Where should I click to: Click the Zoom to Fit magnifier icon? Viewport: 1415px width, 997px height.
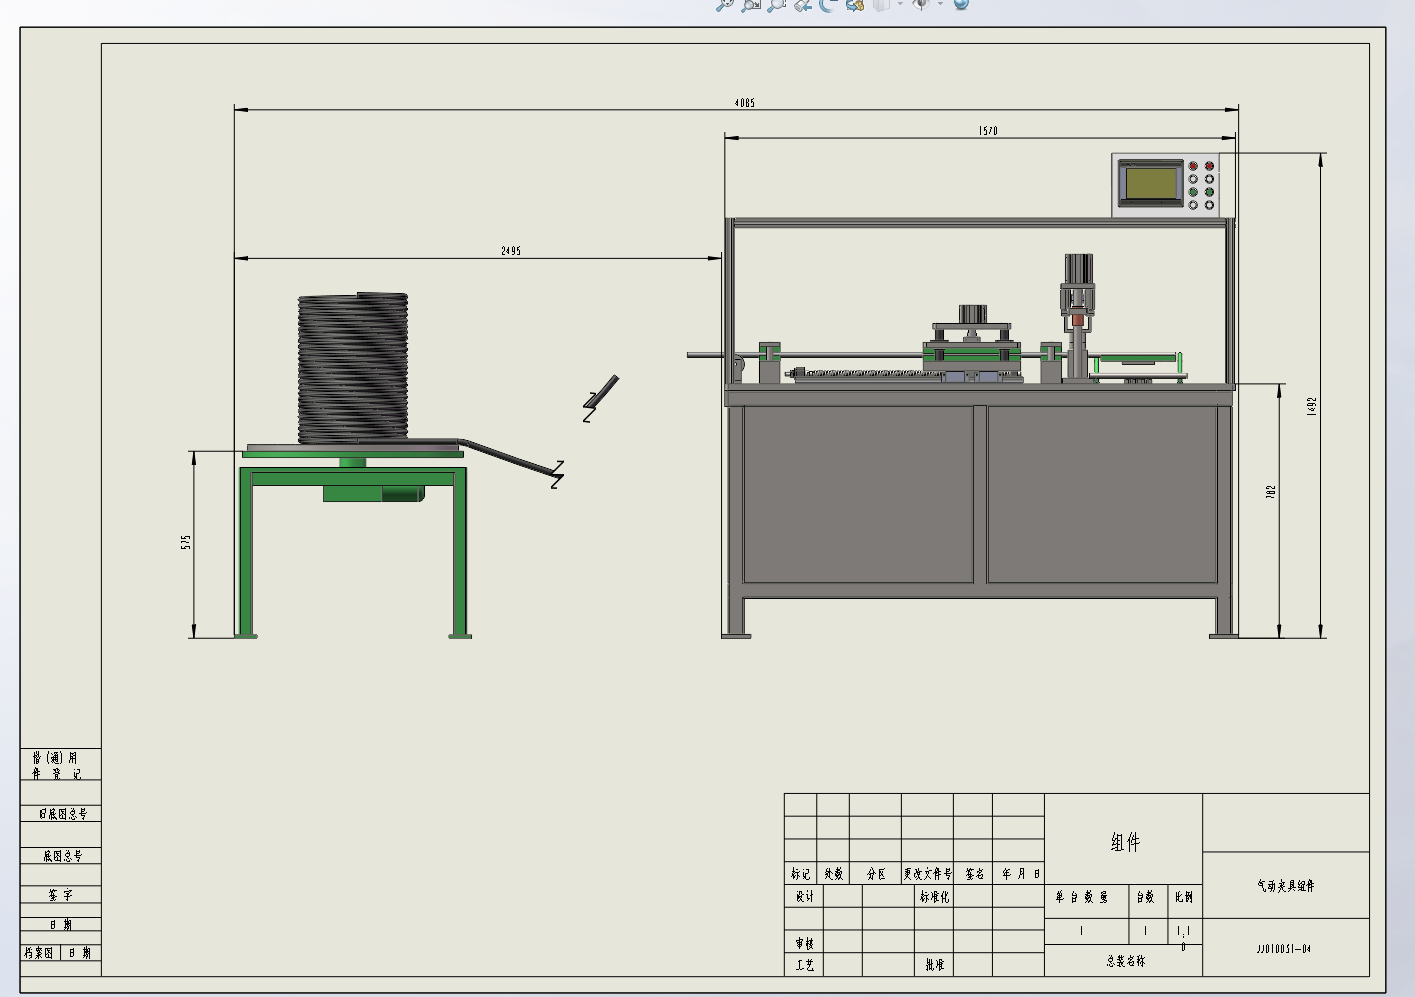(x=725, y=4)
